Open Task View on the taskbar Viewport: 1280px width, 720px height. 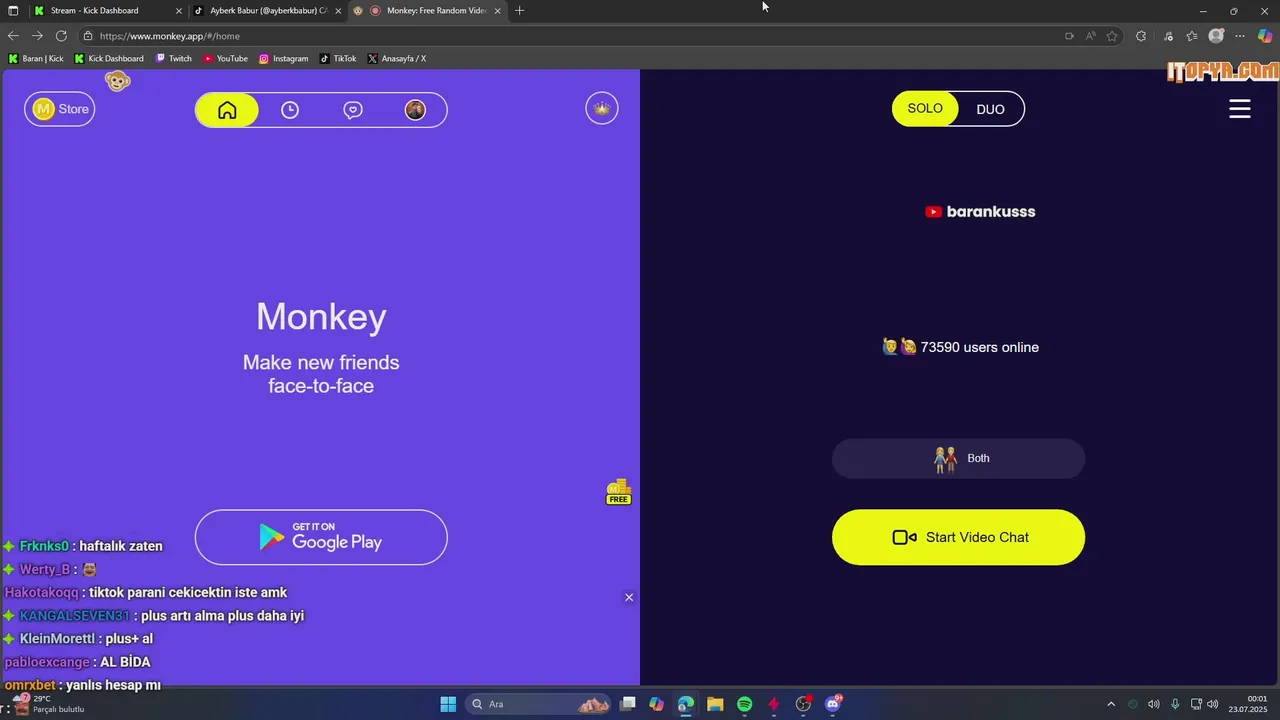(627, 704)
